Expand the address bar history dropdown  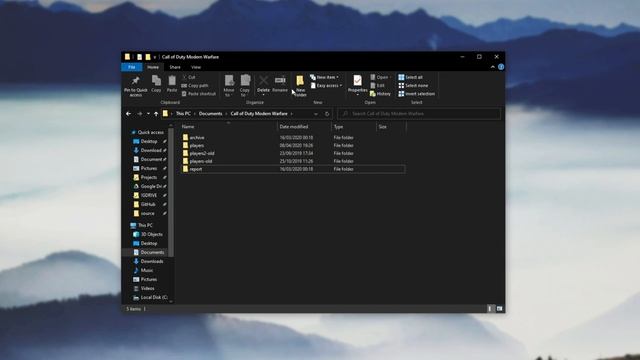[316, 113]
